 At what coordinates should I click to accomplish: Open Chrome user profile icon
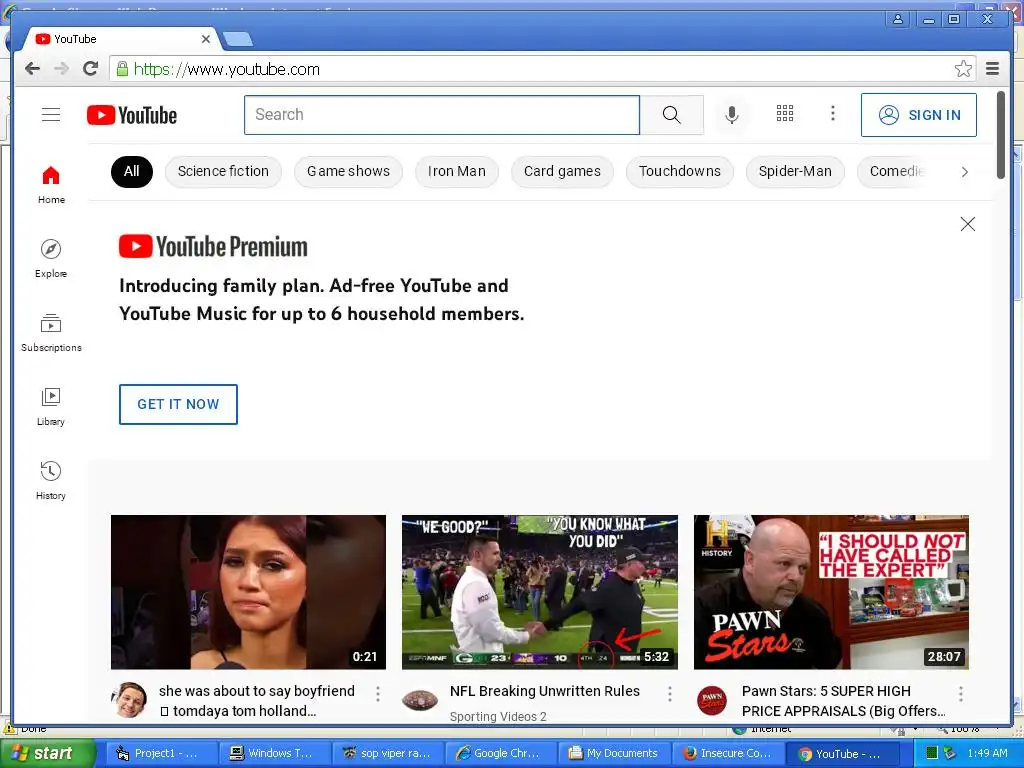pos(898,19)
